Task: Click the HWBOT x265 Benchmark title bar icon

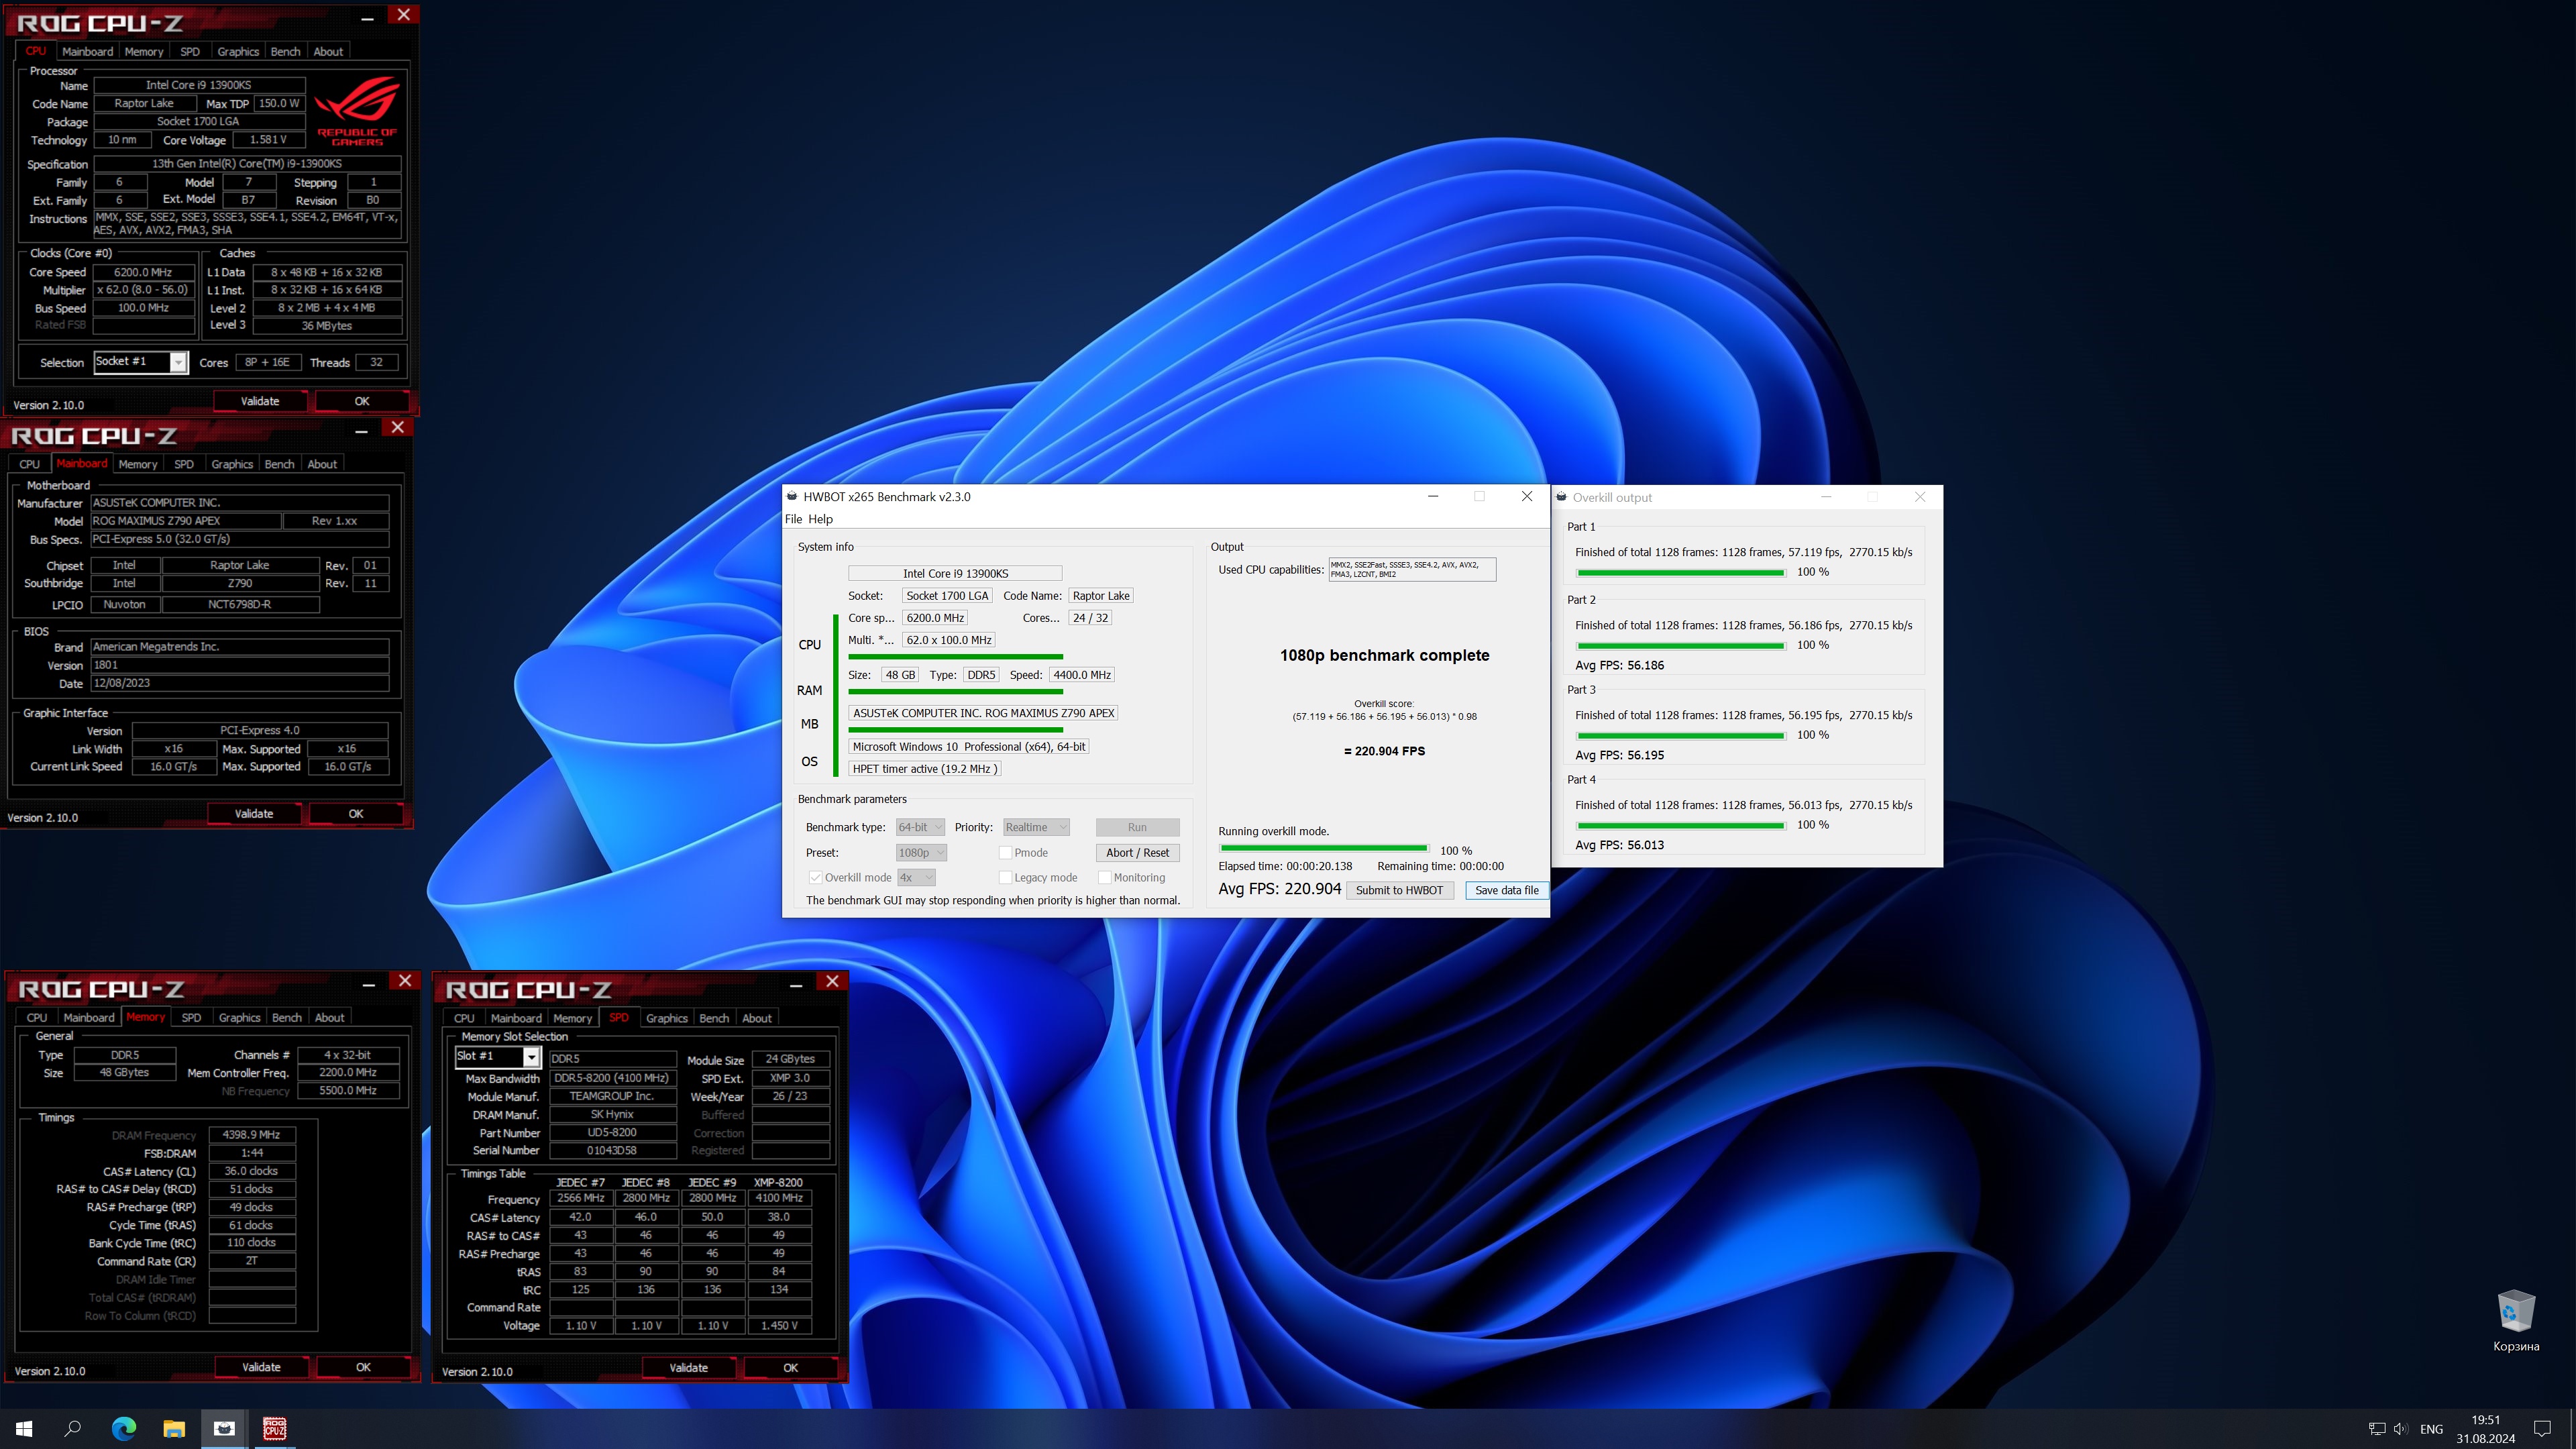Action: 793,496
